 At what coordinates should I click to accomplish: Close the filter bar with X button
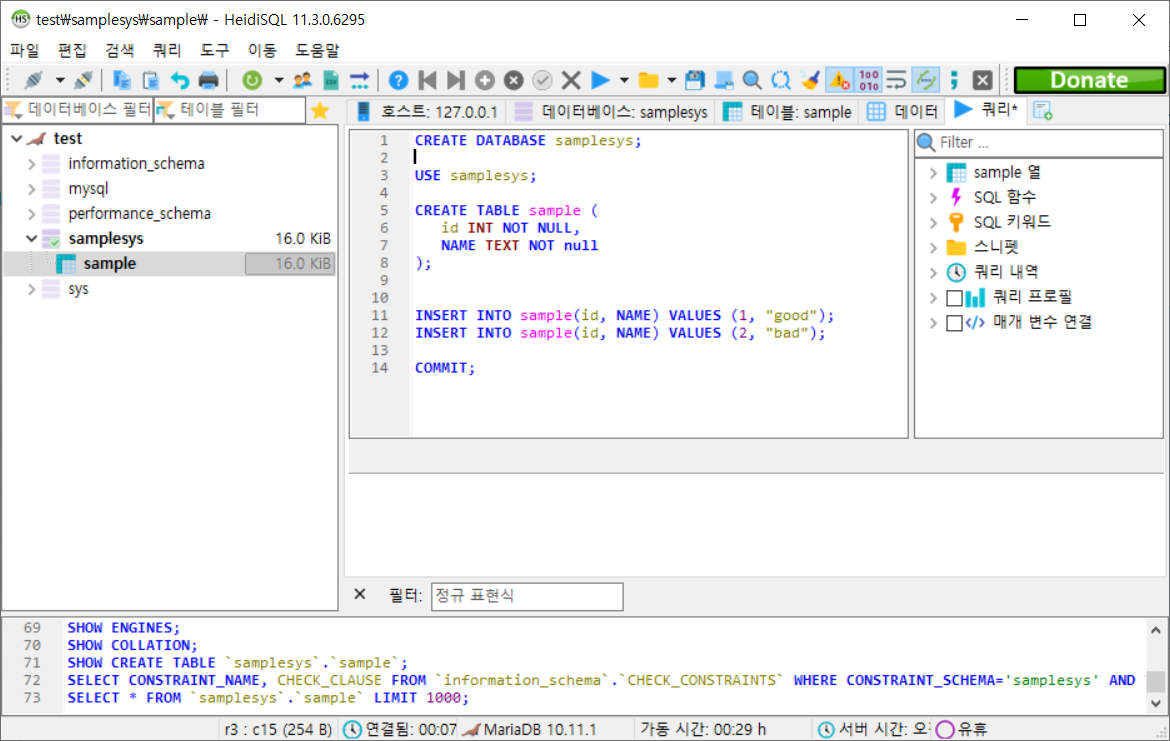pyautogui.click(x=360, y=594)
